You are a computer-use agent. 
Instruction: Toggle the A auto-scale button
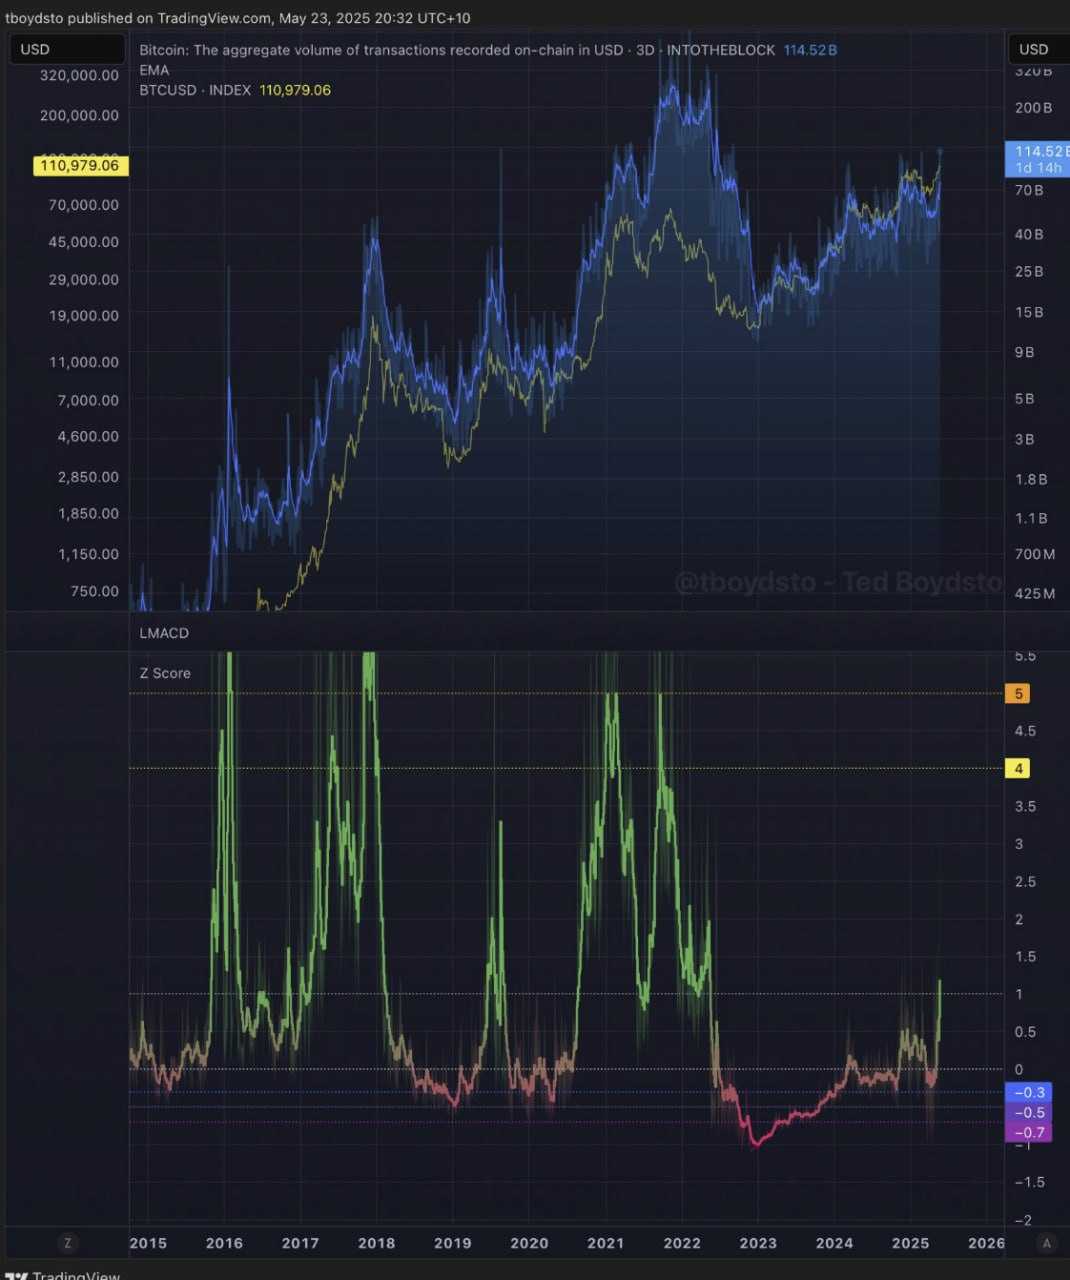[x=1047, y=1243]
